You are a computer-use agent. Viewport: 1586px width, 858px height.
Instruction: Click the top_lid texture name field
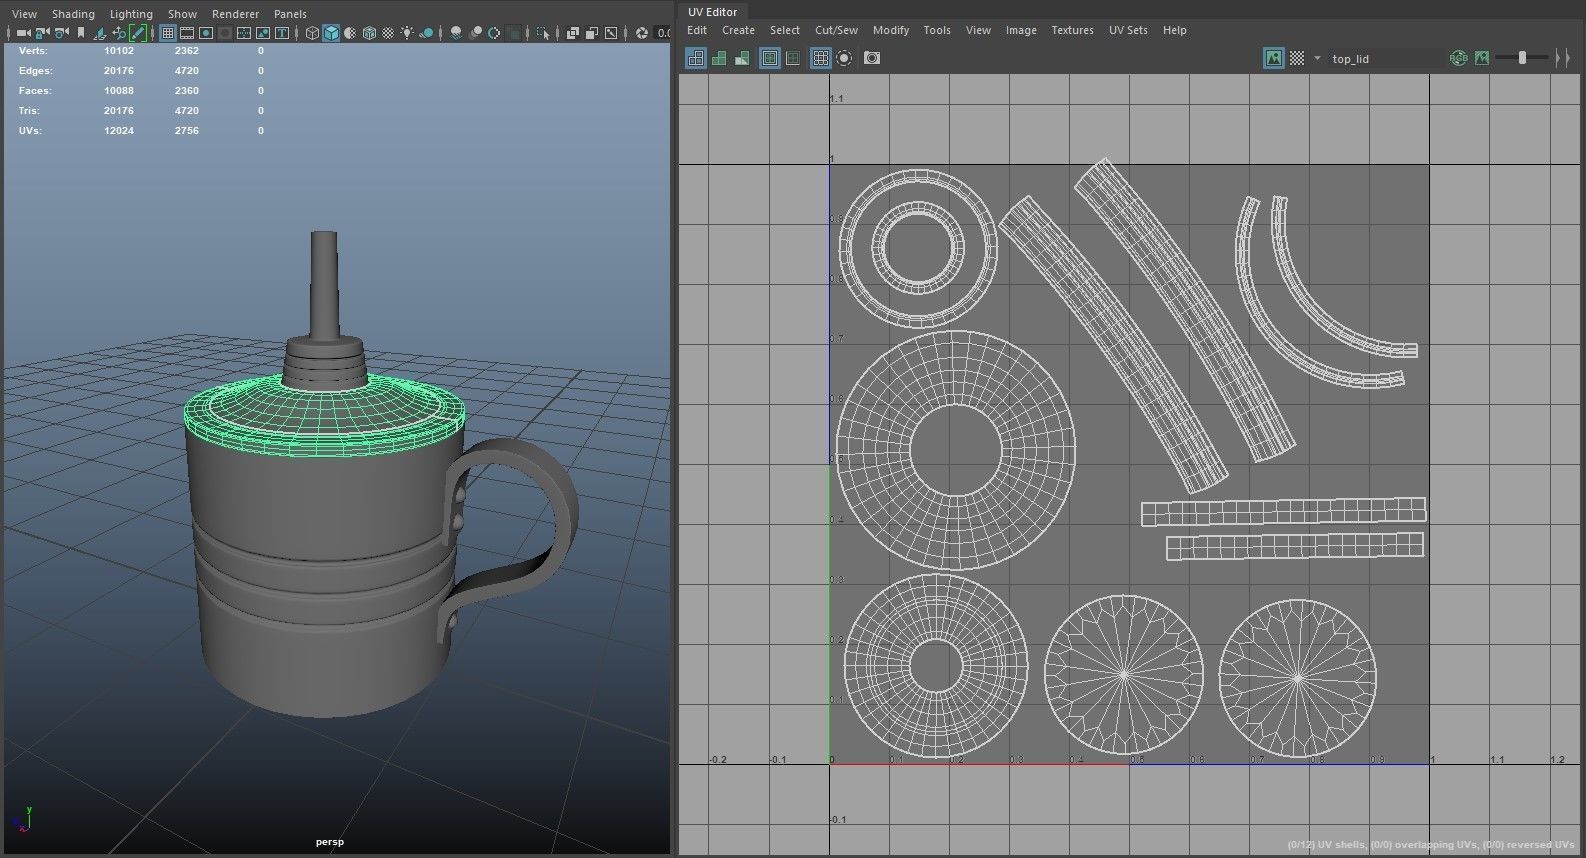tap(1384, 59)
